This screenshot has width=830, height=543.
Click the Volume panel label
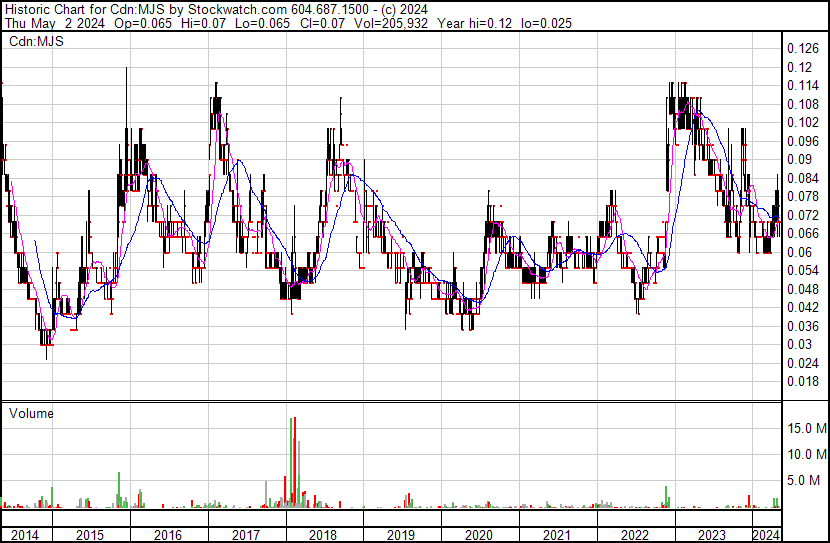pos(31,413)
